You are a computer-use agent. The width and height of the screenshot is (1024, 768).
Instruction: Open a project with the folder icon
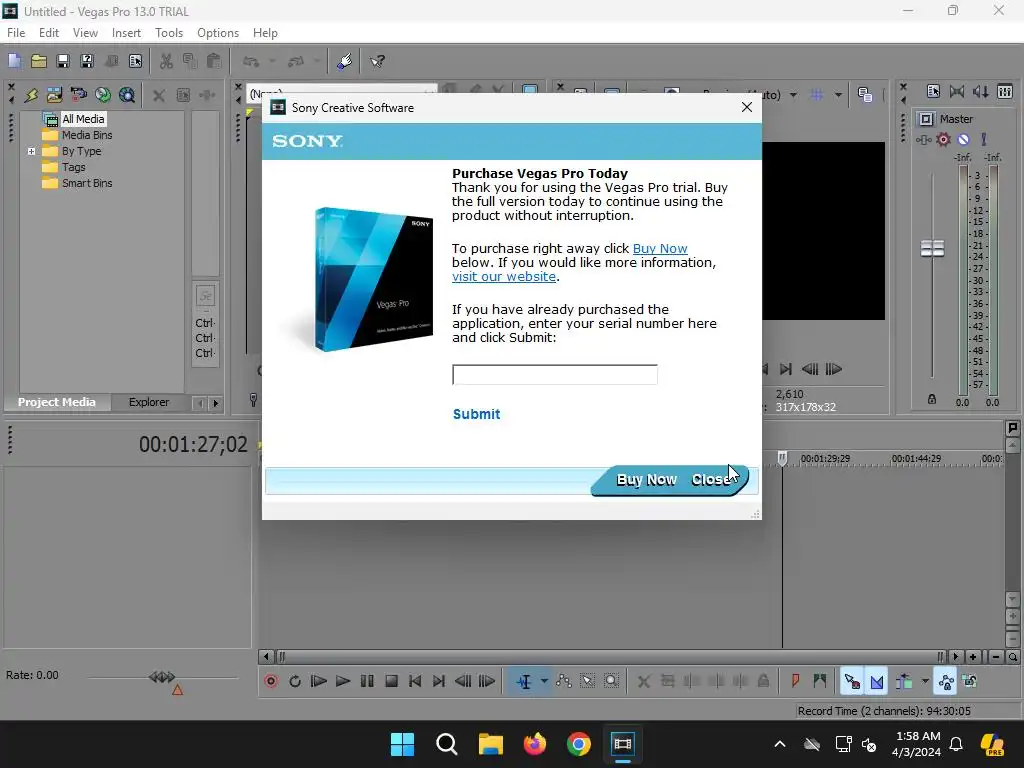click(39, 61)
